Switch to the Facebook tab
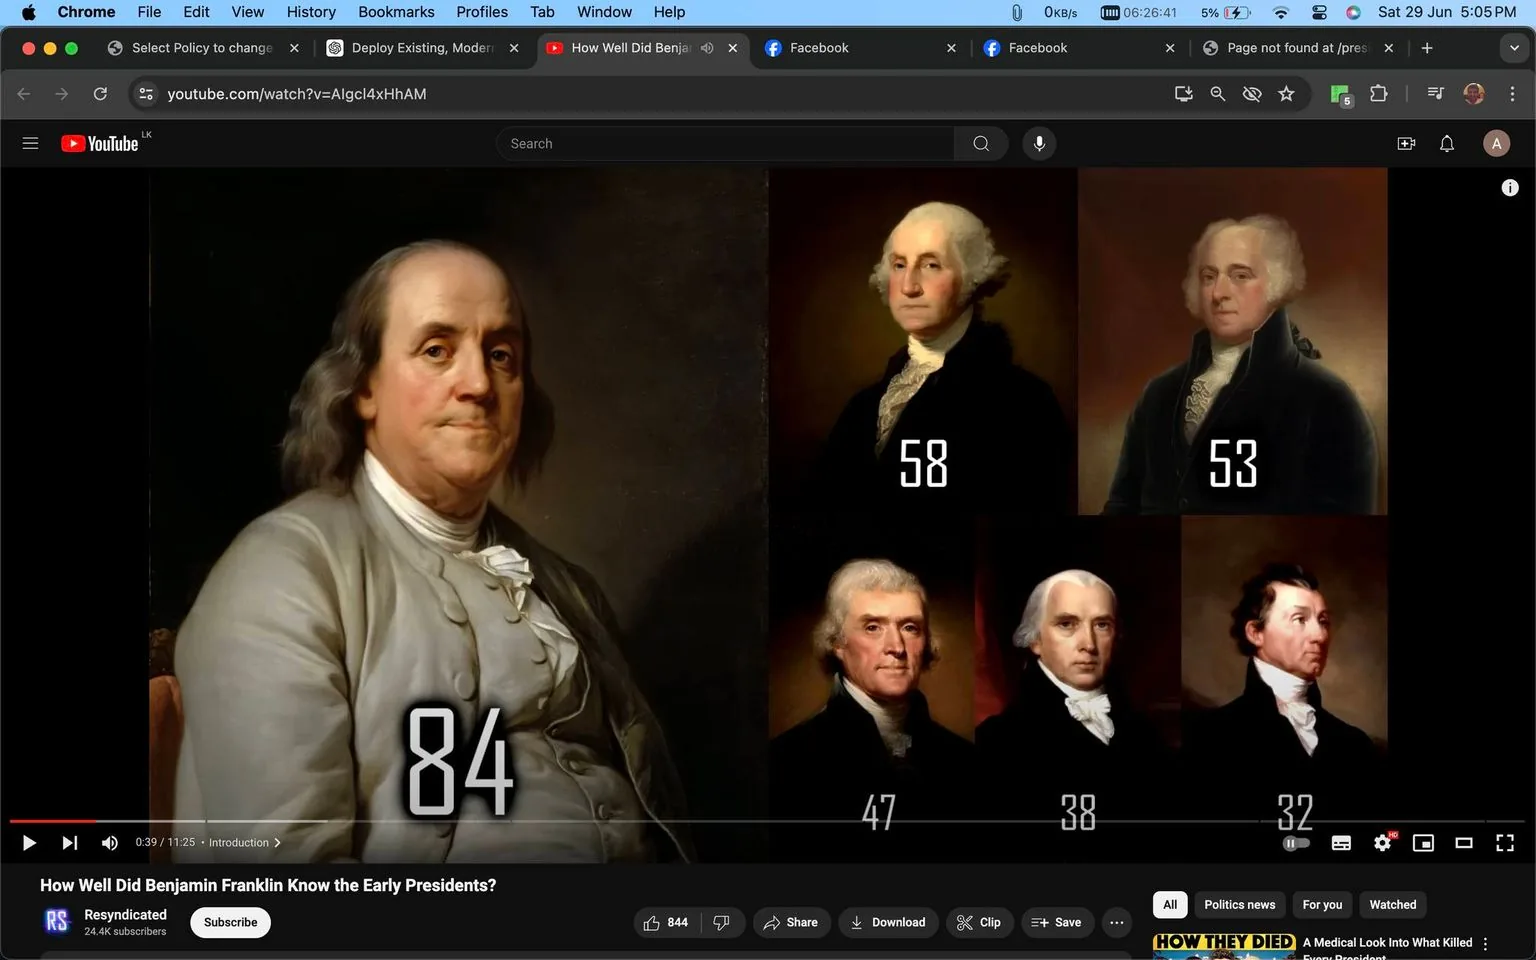Viewport: 1536px width, 960px height. pyautogui.click(x=820, y=47)
